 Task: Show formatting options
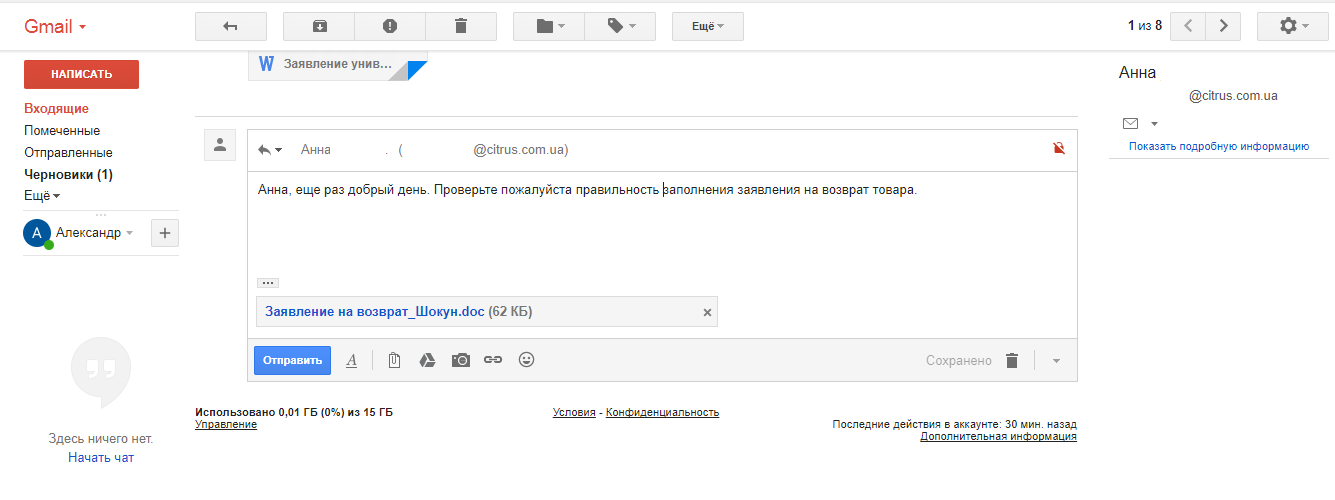coord(351,360)
